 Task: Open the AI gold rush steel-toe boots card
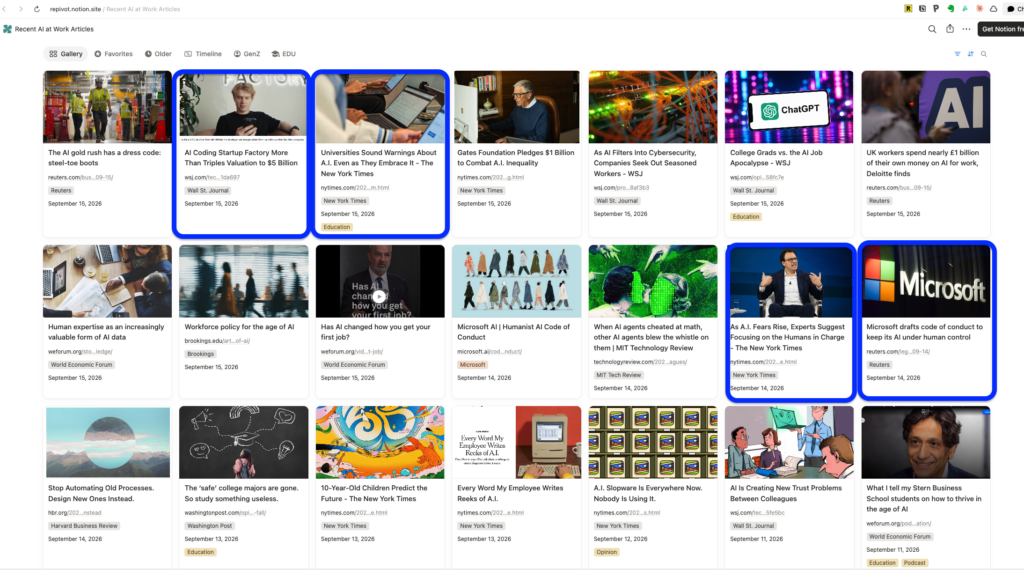(107, 153)
